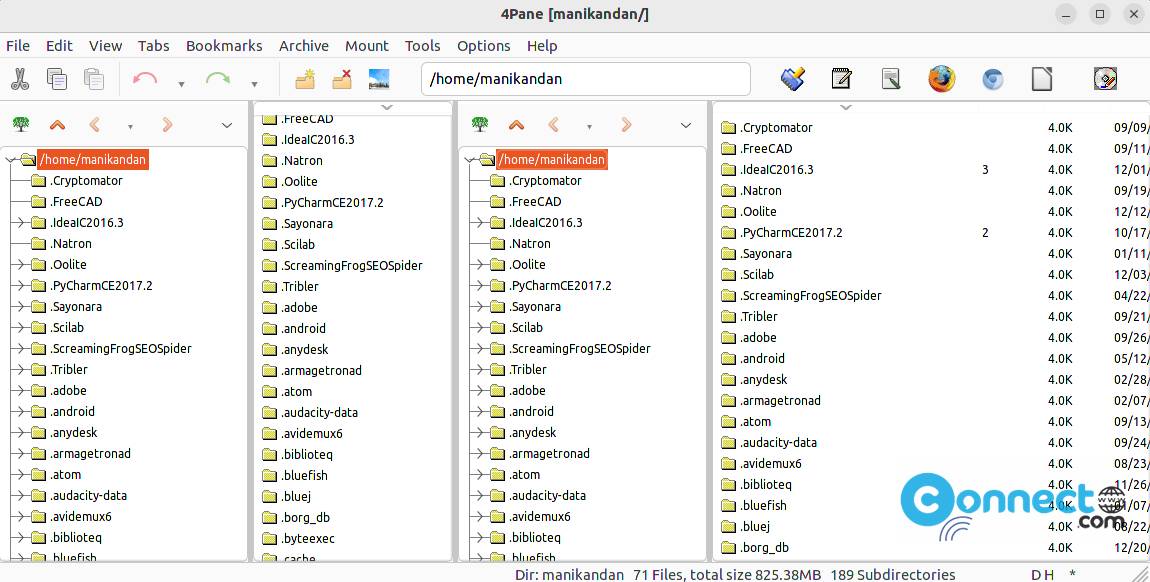Open the Undo history dropdown arrow
Viewport: 1150px width, 582px height.
(x=181, y=84)
